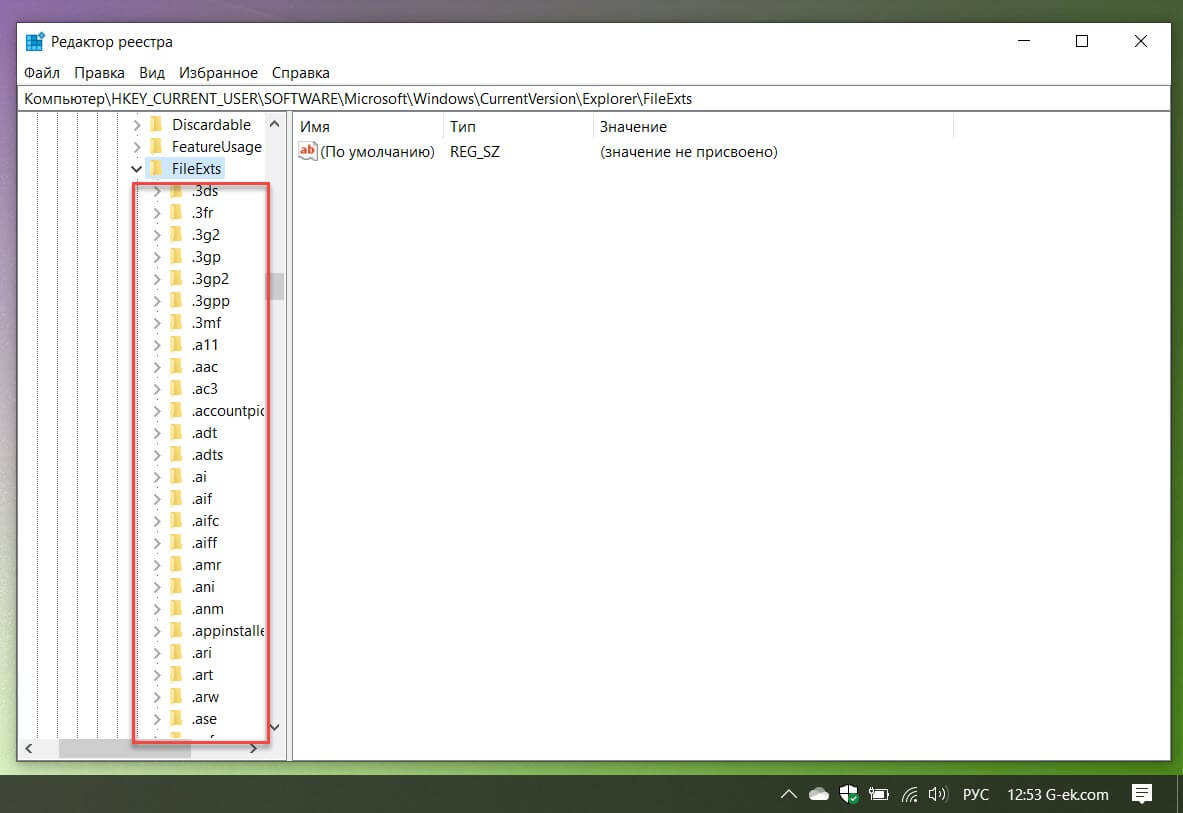Select the .amr key
This screenshot has width=1183, height=813.
pos(206,565)
